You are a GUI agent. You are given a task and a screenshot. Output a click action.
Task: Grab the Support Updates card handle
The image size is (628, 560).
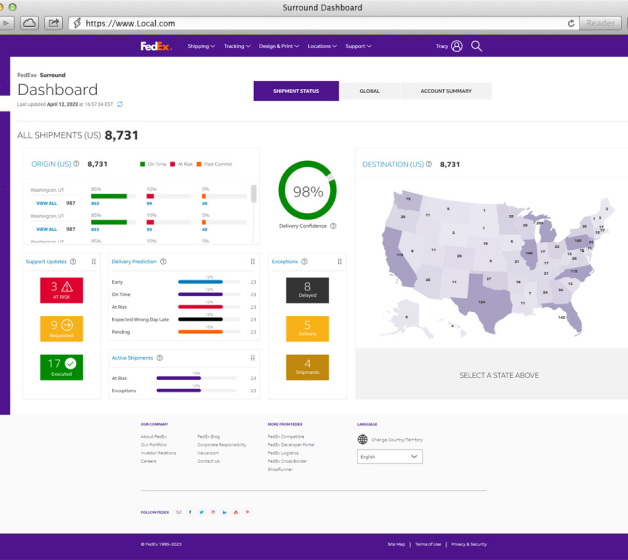(x=94, y=262)
